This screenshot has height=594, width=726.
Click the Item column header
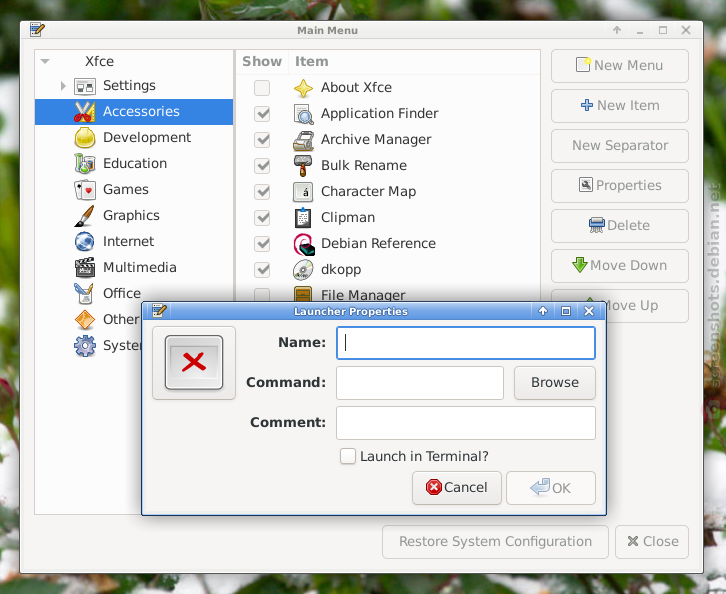click(x=414, y=62)
